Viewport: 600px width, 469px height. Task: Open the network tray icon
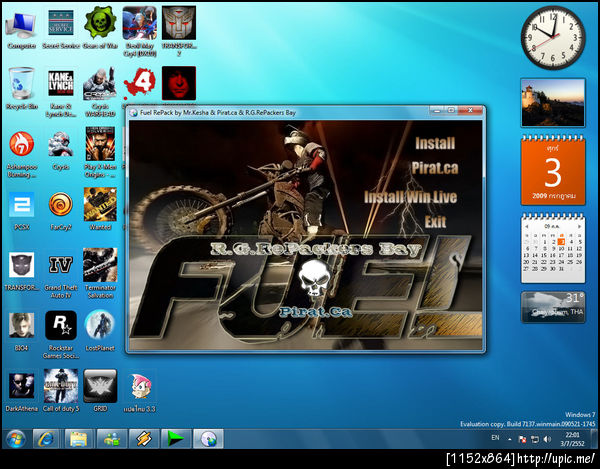(535, 439)
